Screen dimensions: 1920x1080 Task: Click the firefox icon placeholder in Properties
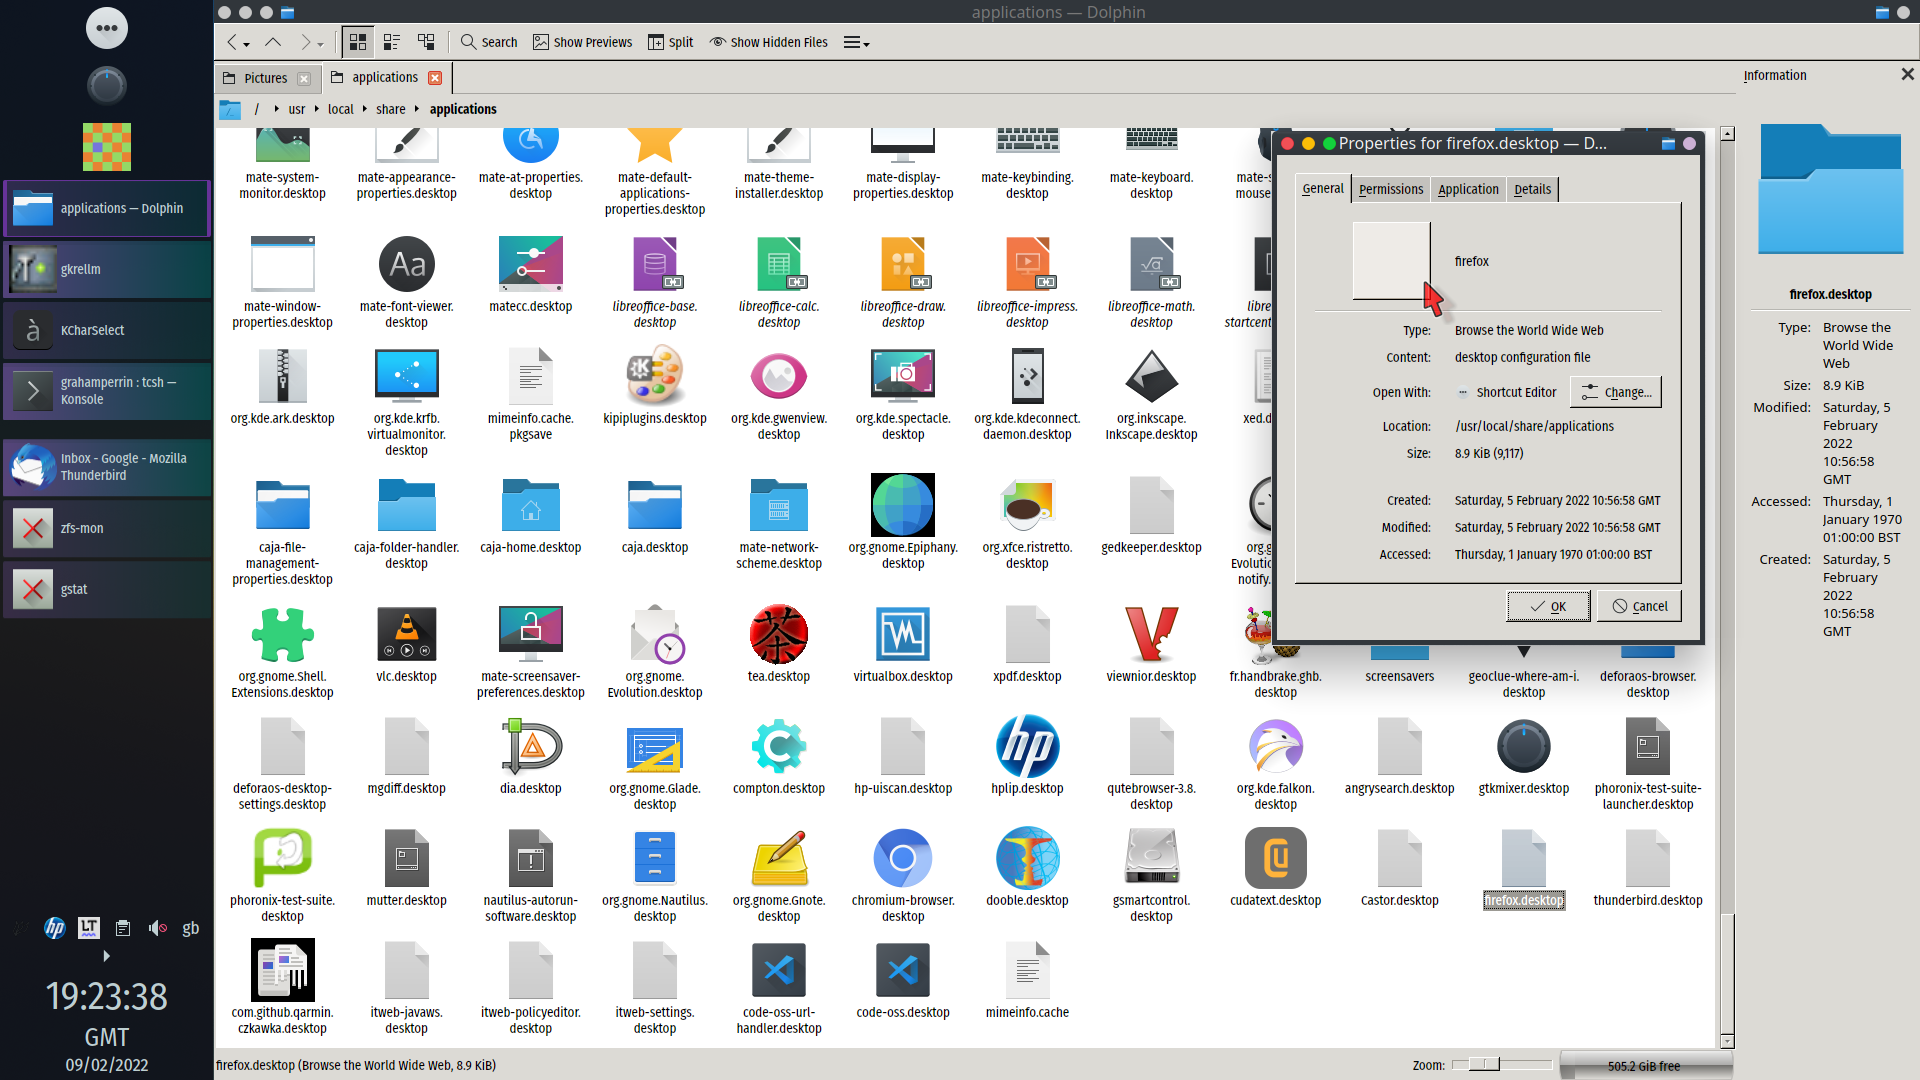click(x=1391, y=261)
